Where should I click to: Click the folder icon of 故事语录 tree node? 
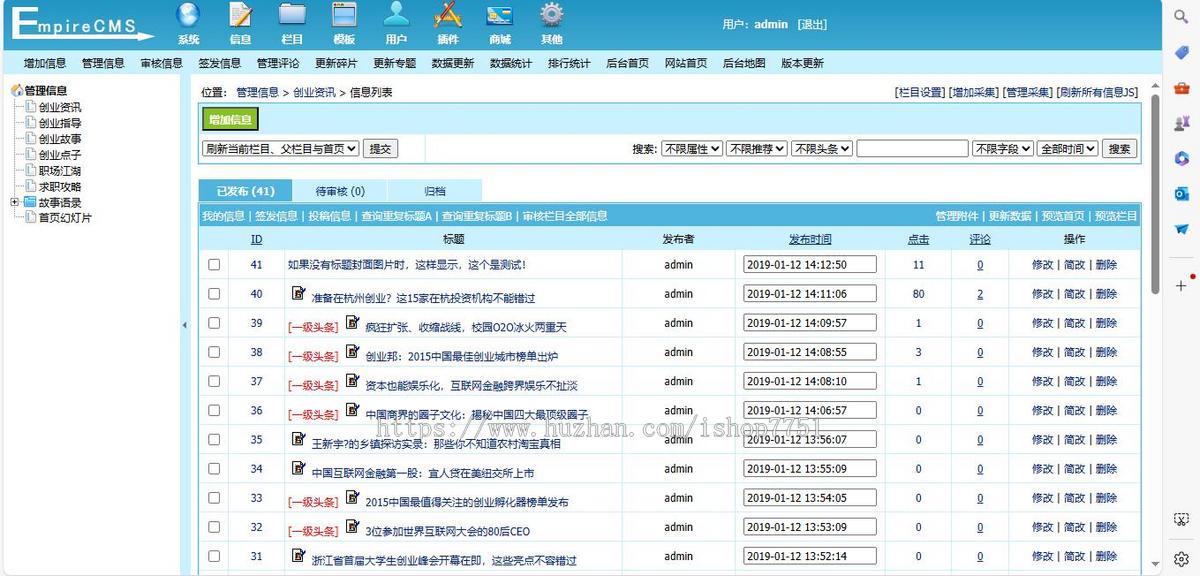pos(30,202)
